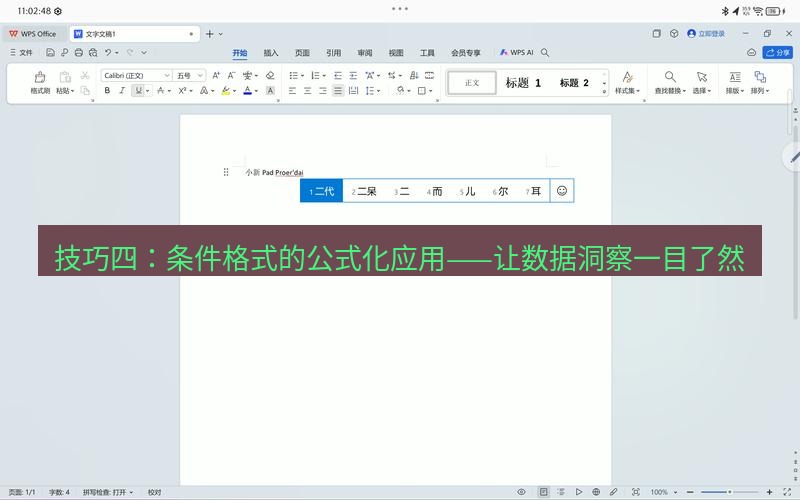Select IME candidate 二代
This screenshot has width=800, height=500.
click(321, 191)
